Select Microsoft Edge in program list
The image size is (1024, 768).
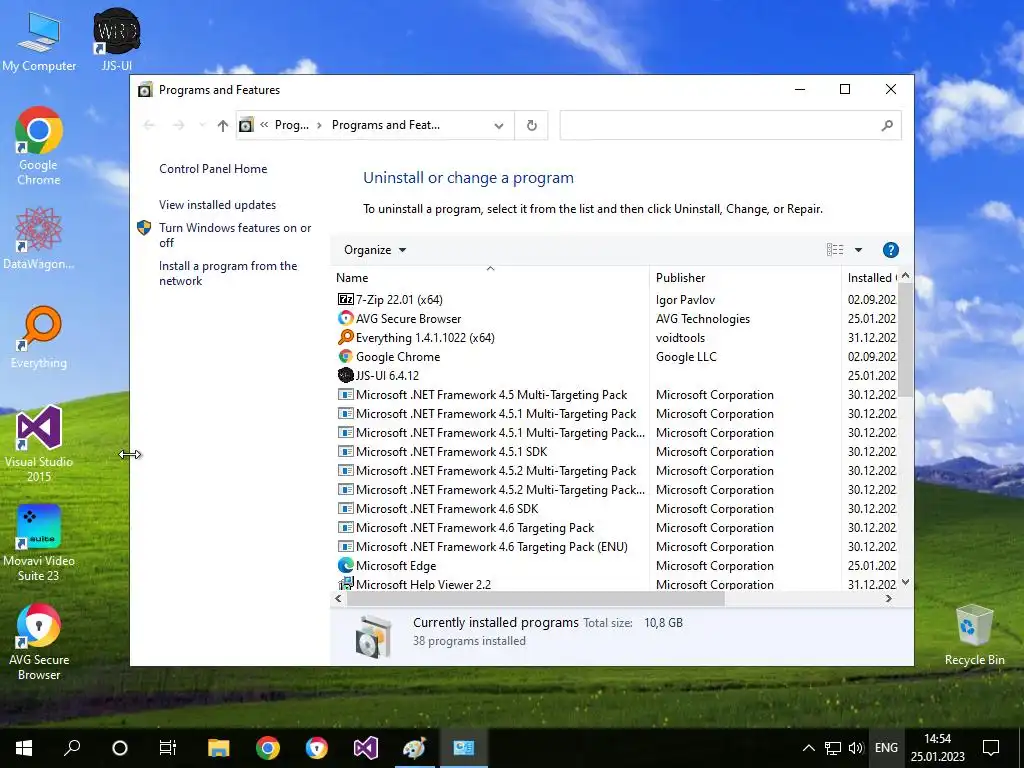tap(614, 566)
